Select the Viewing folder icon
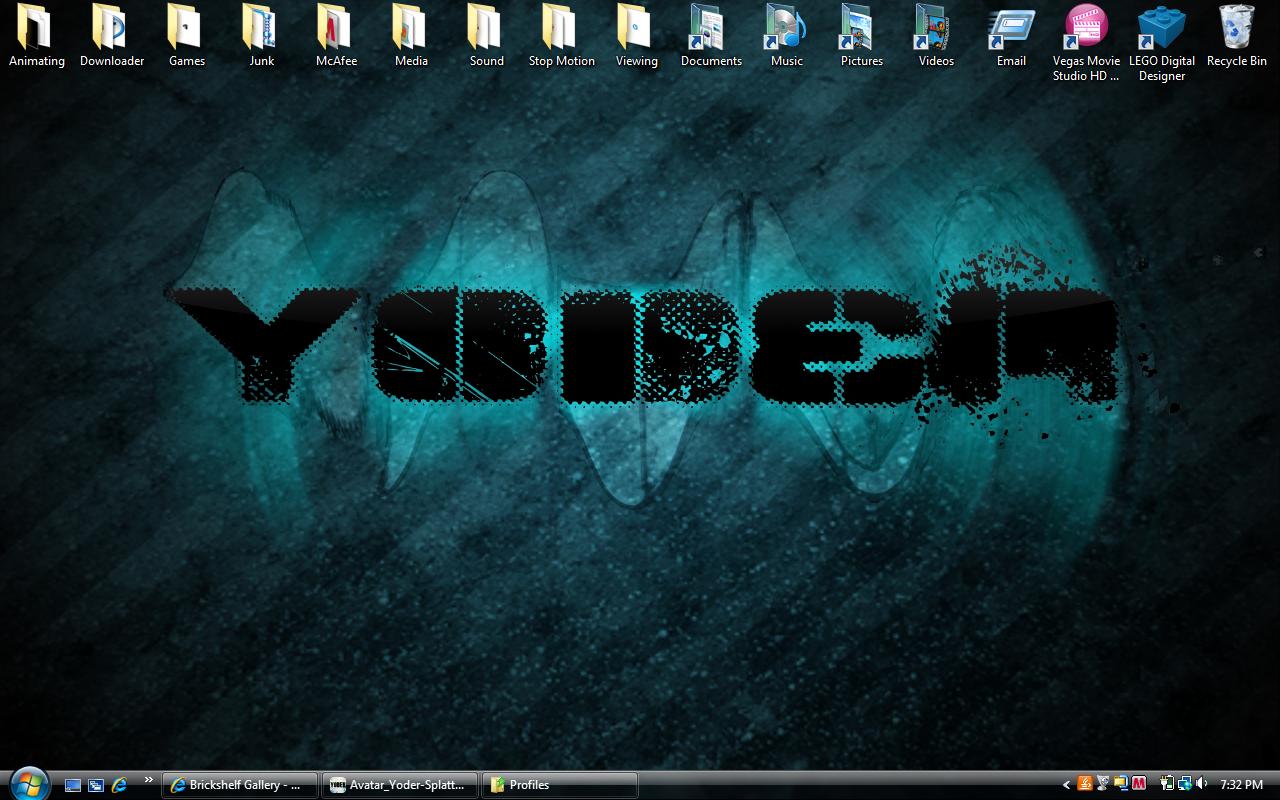 point(637,37)
